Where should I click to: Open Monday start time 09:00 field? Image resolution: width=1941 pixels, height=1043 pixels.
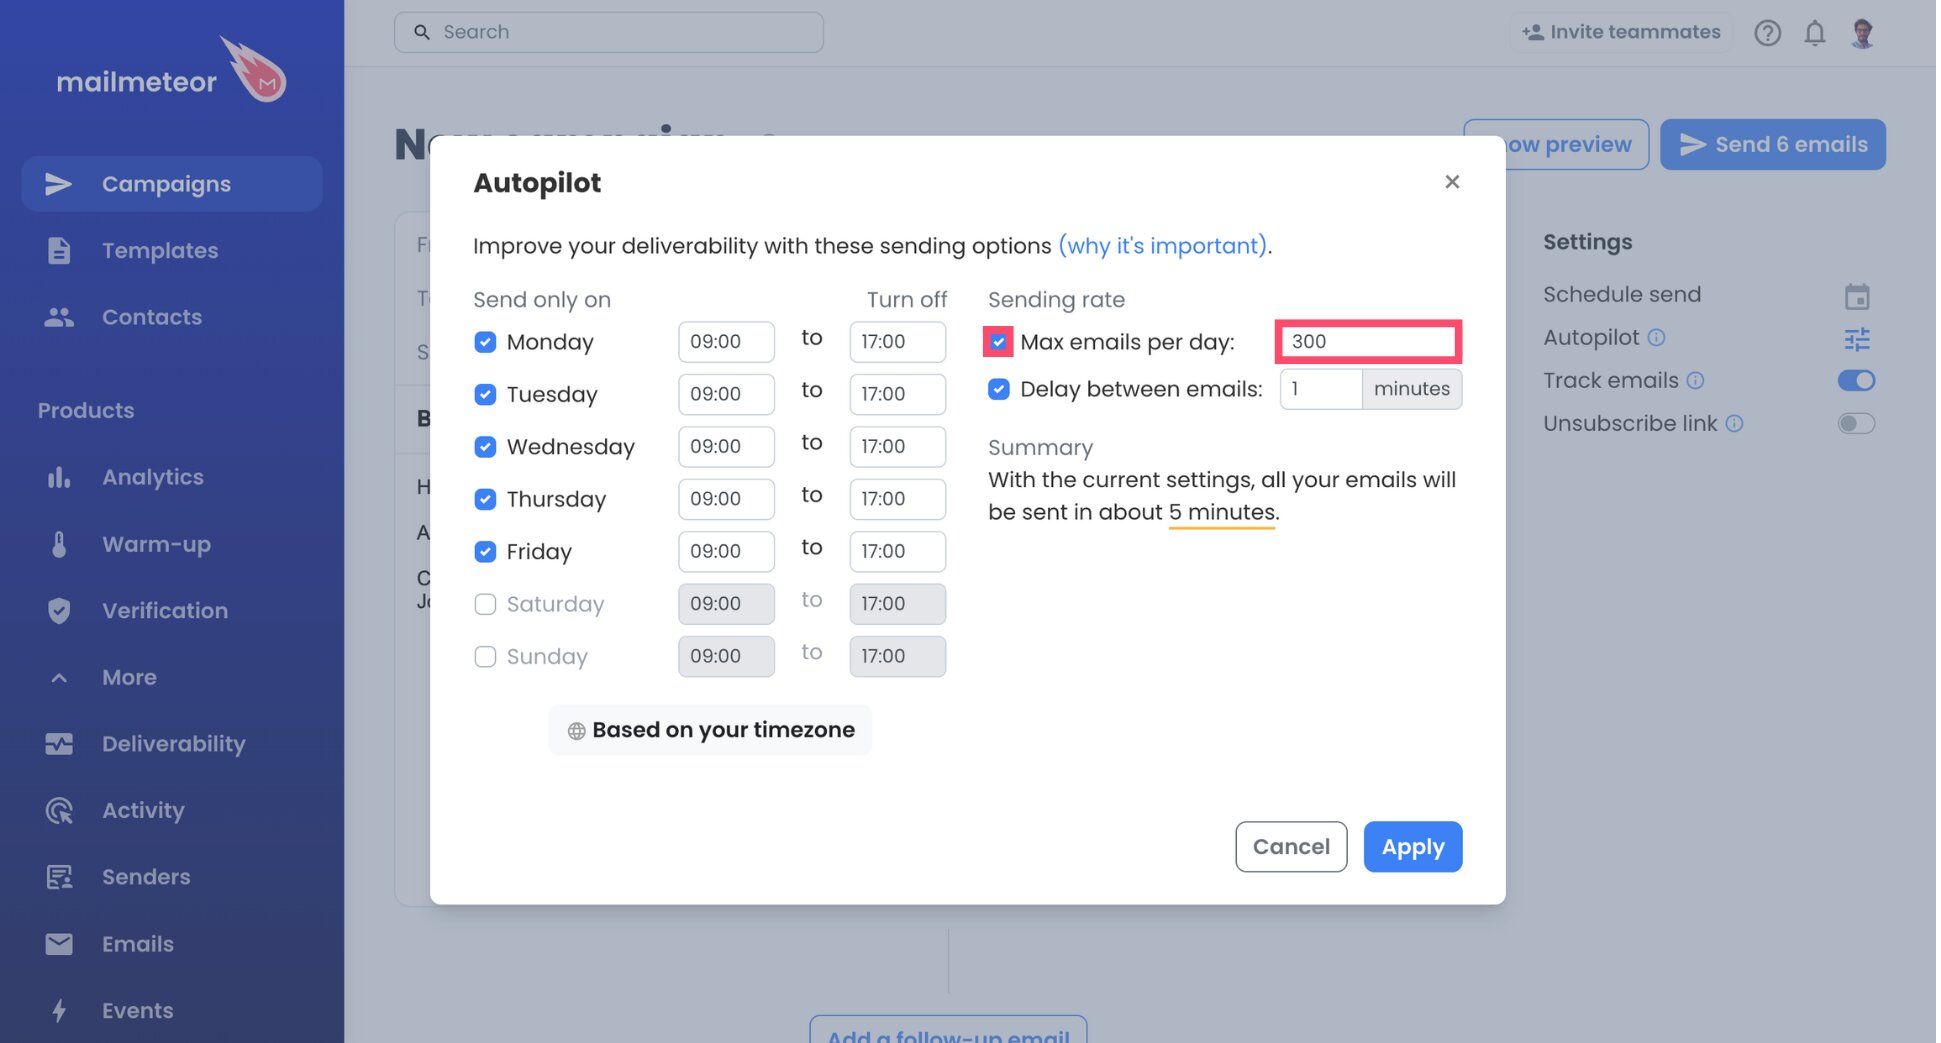(726, 342)
